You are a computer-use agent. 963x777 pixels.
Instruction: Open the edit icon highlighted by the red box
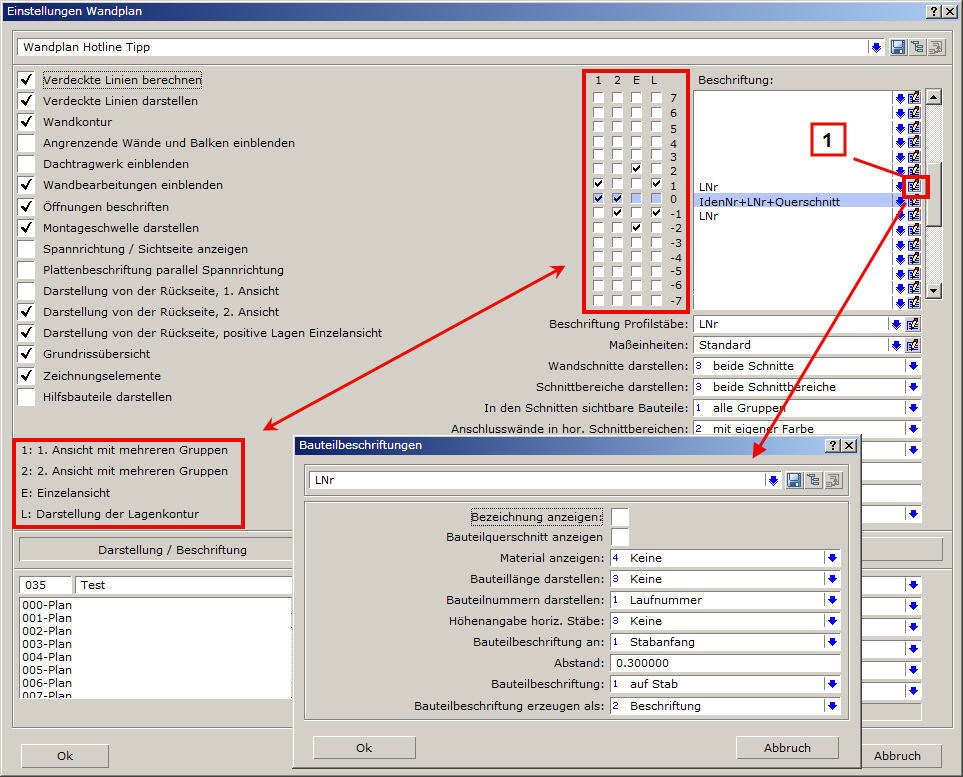(914, 186)
